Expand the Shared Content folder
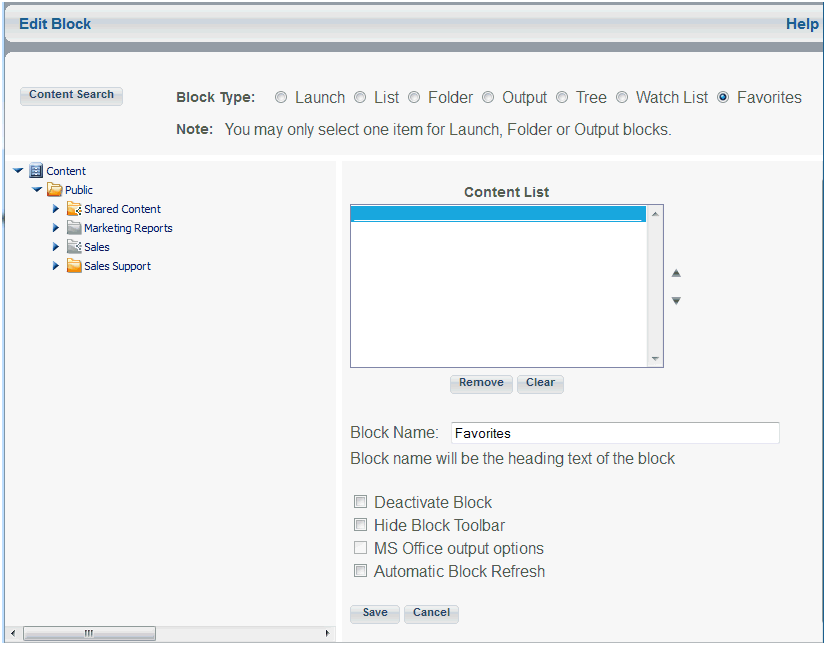 (x=56, y=209)
